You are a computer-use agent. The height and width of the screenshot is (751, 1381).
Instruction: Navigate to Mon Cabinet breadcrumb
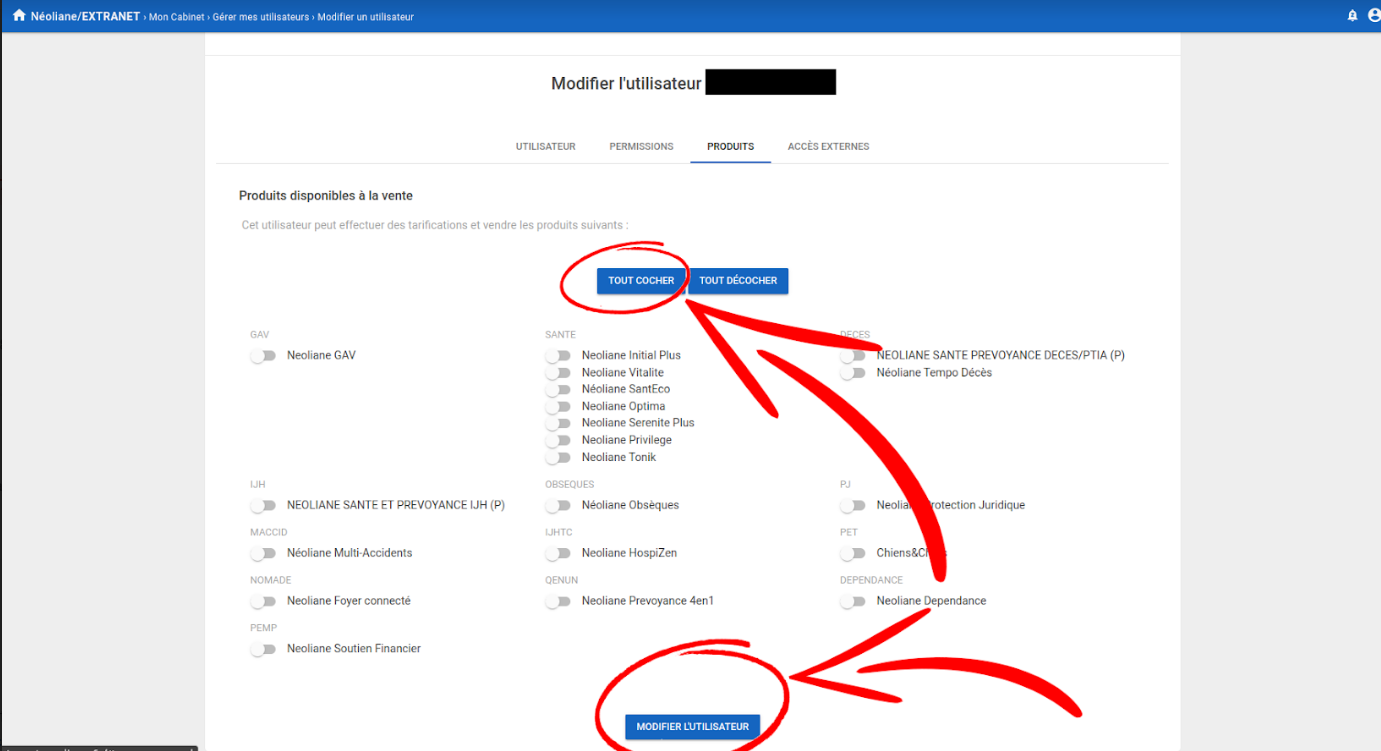[177, 17]
